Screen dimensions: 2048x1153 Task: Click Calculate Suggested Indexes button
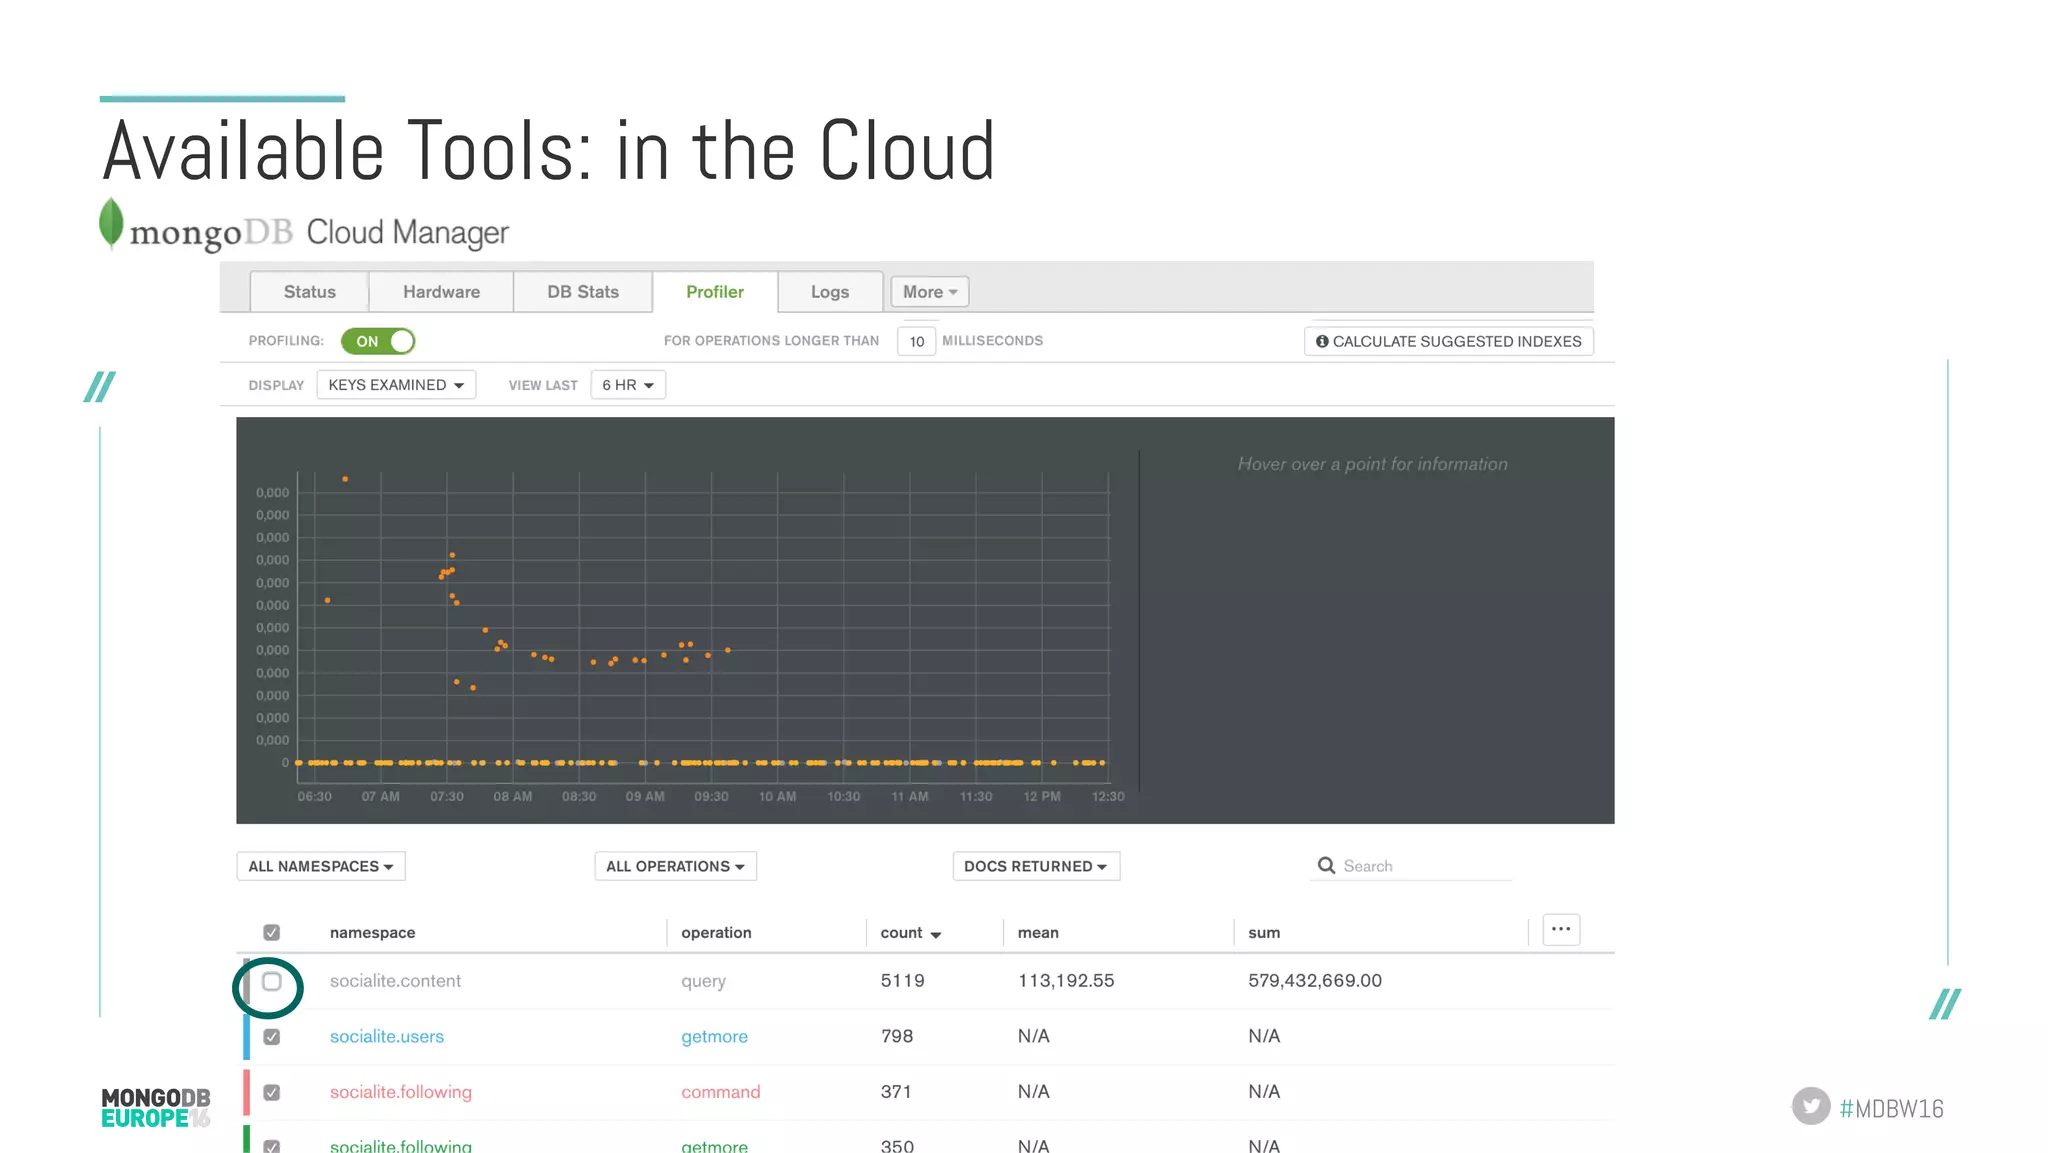1448,341
